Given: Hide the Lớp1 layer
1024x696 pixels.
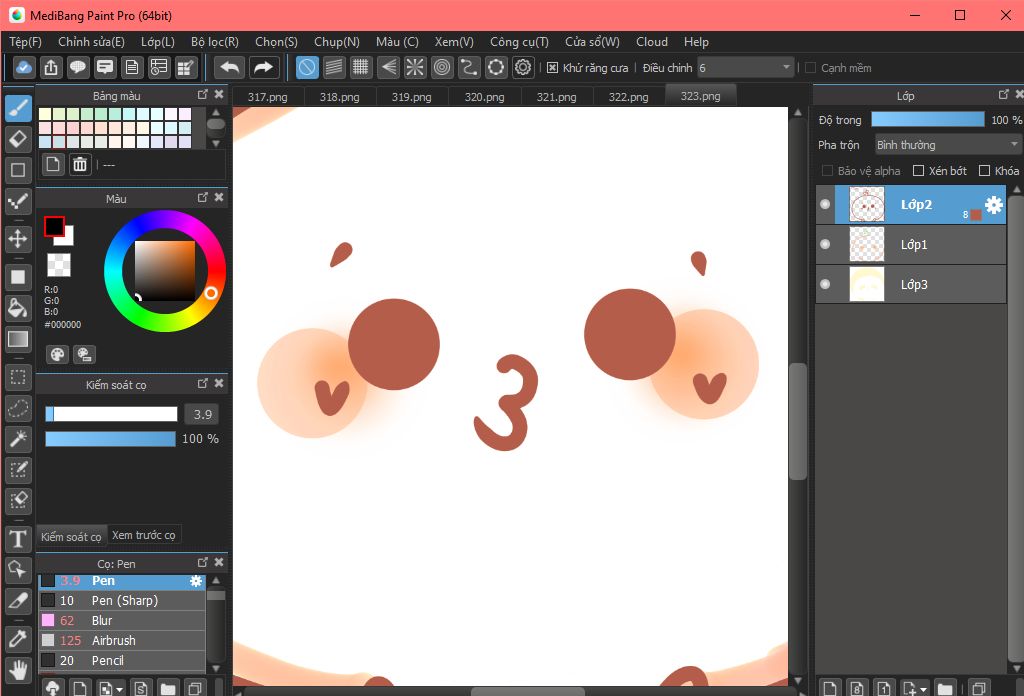Looking at the screenshot, I should tap(825, 244).
